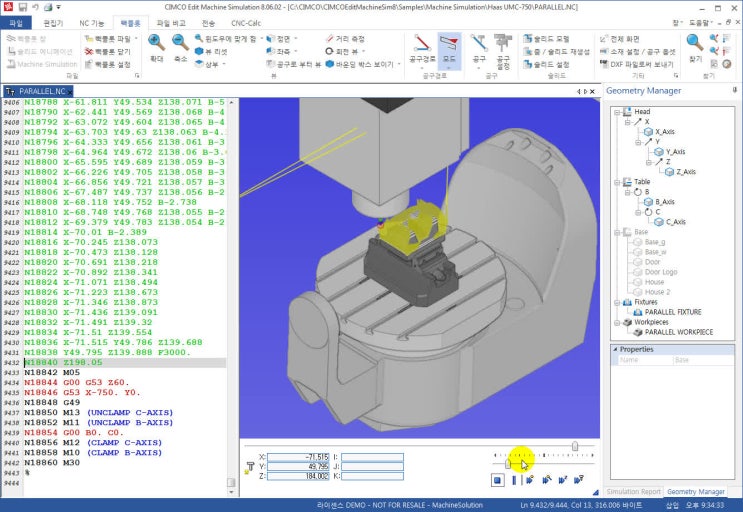Collapse the Properties panel section

614,349
